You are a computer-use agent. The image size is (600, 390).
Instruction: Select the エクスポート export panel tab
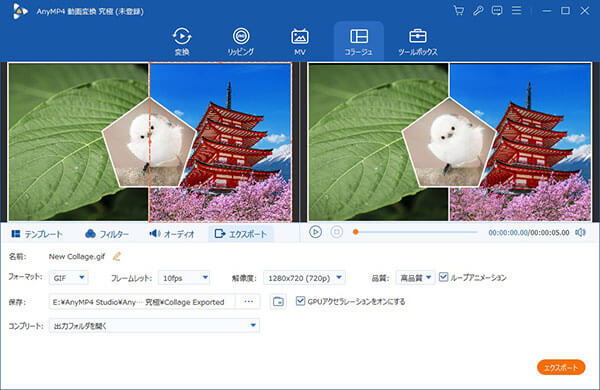pyautogui.click(x=241, y=234)
